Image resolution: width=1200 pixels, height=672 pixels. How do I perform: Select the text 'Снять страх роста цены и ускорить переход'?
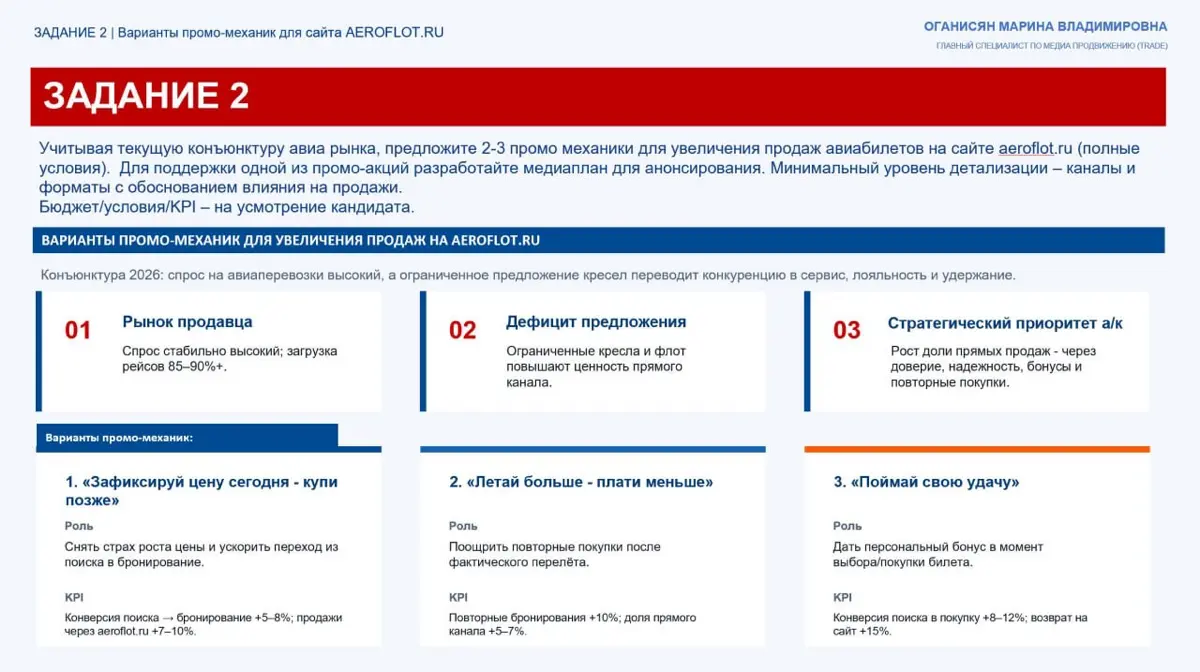201,554
